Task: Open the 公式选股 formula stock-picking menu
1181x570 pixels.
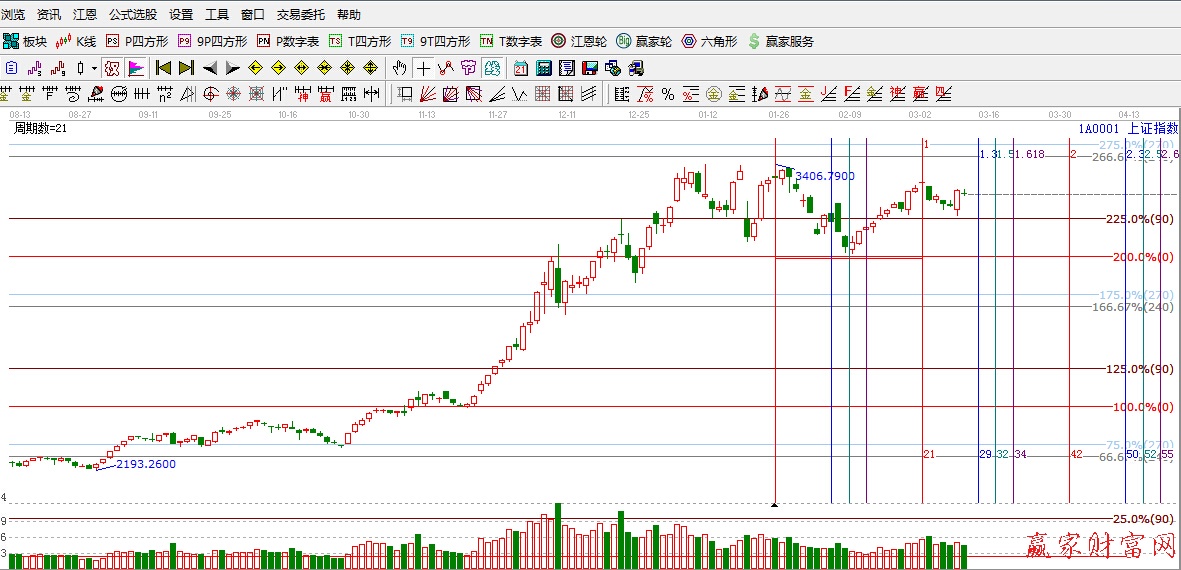Action: coord(132,15)
